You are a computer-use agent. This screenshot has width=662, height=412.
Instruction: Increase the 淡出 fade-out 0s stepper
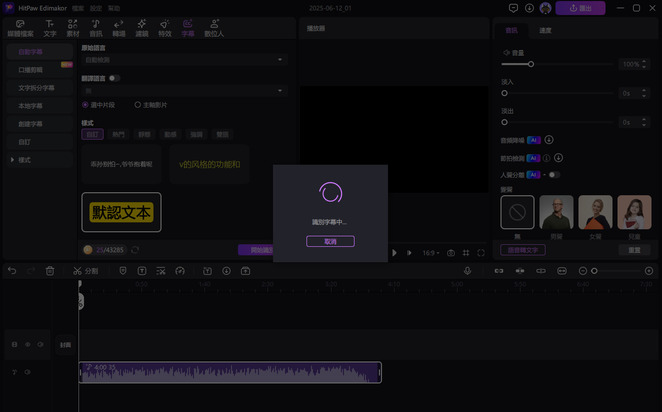coord(644,119)
